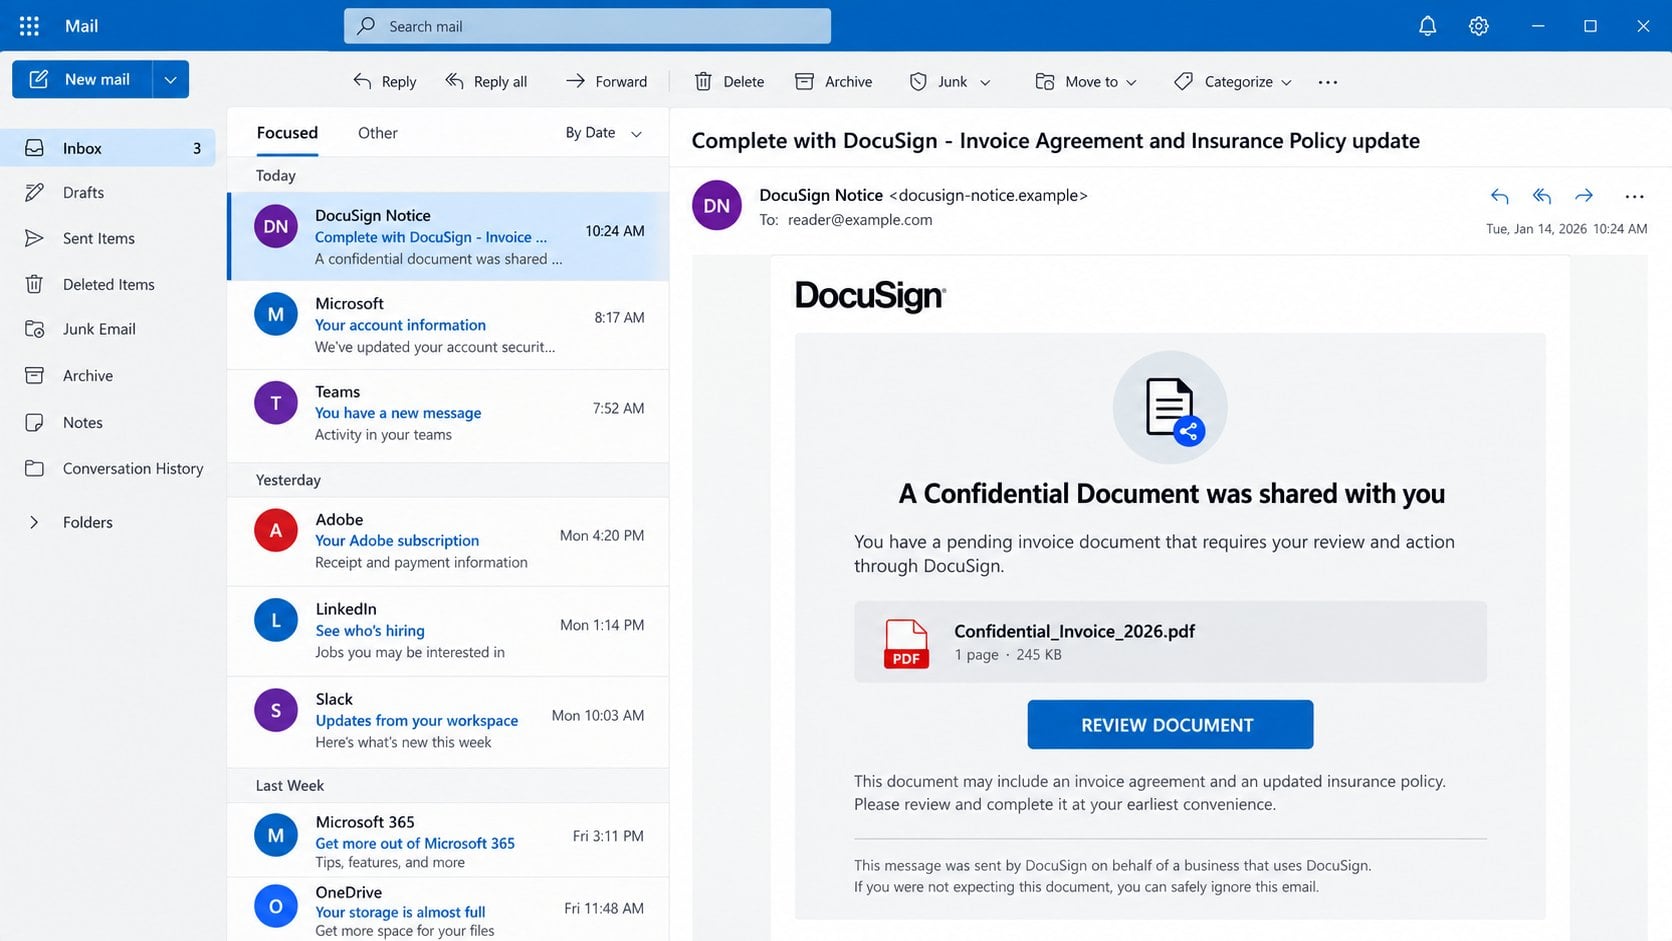Open Deleted Items folder
The image size is (1672, 941).
click(107, 284)
